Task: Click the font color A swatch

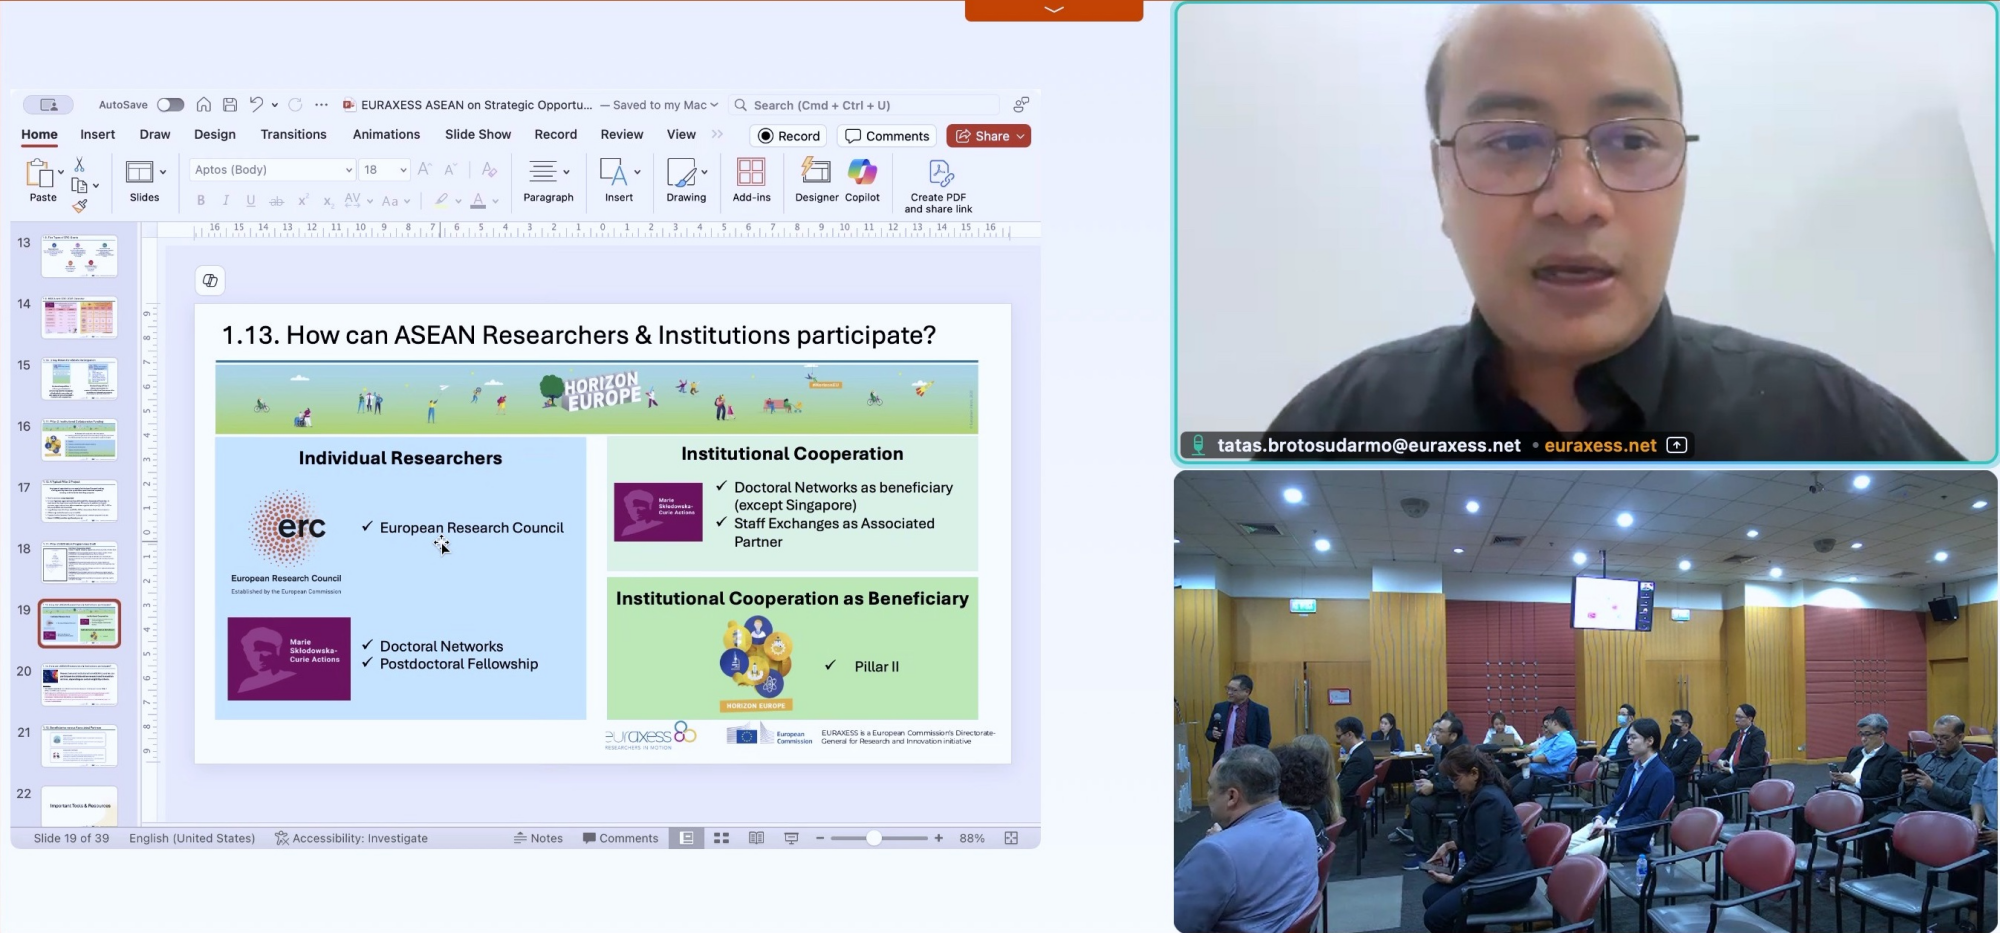Action: pos(479,201)
